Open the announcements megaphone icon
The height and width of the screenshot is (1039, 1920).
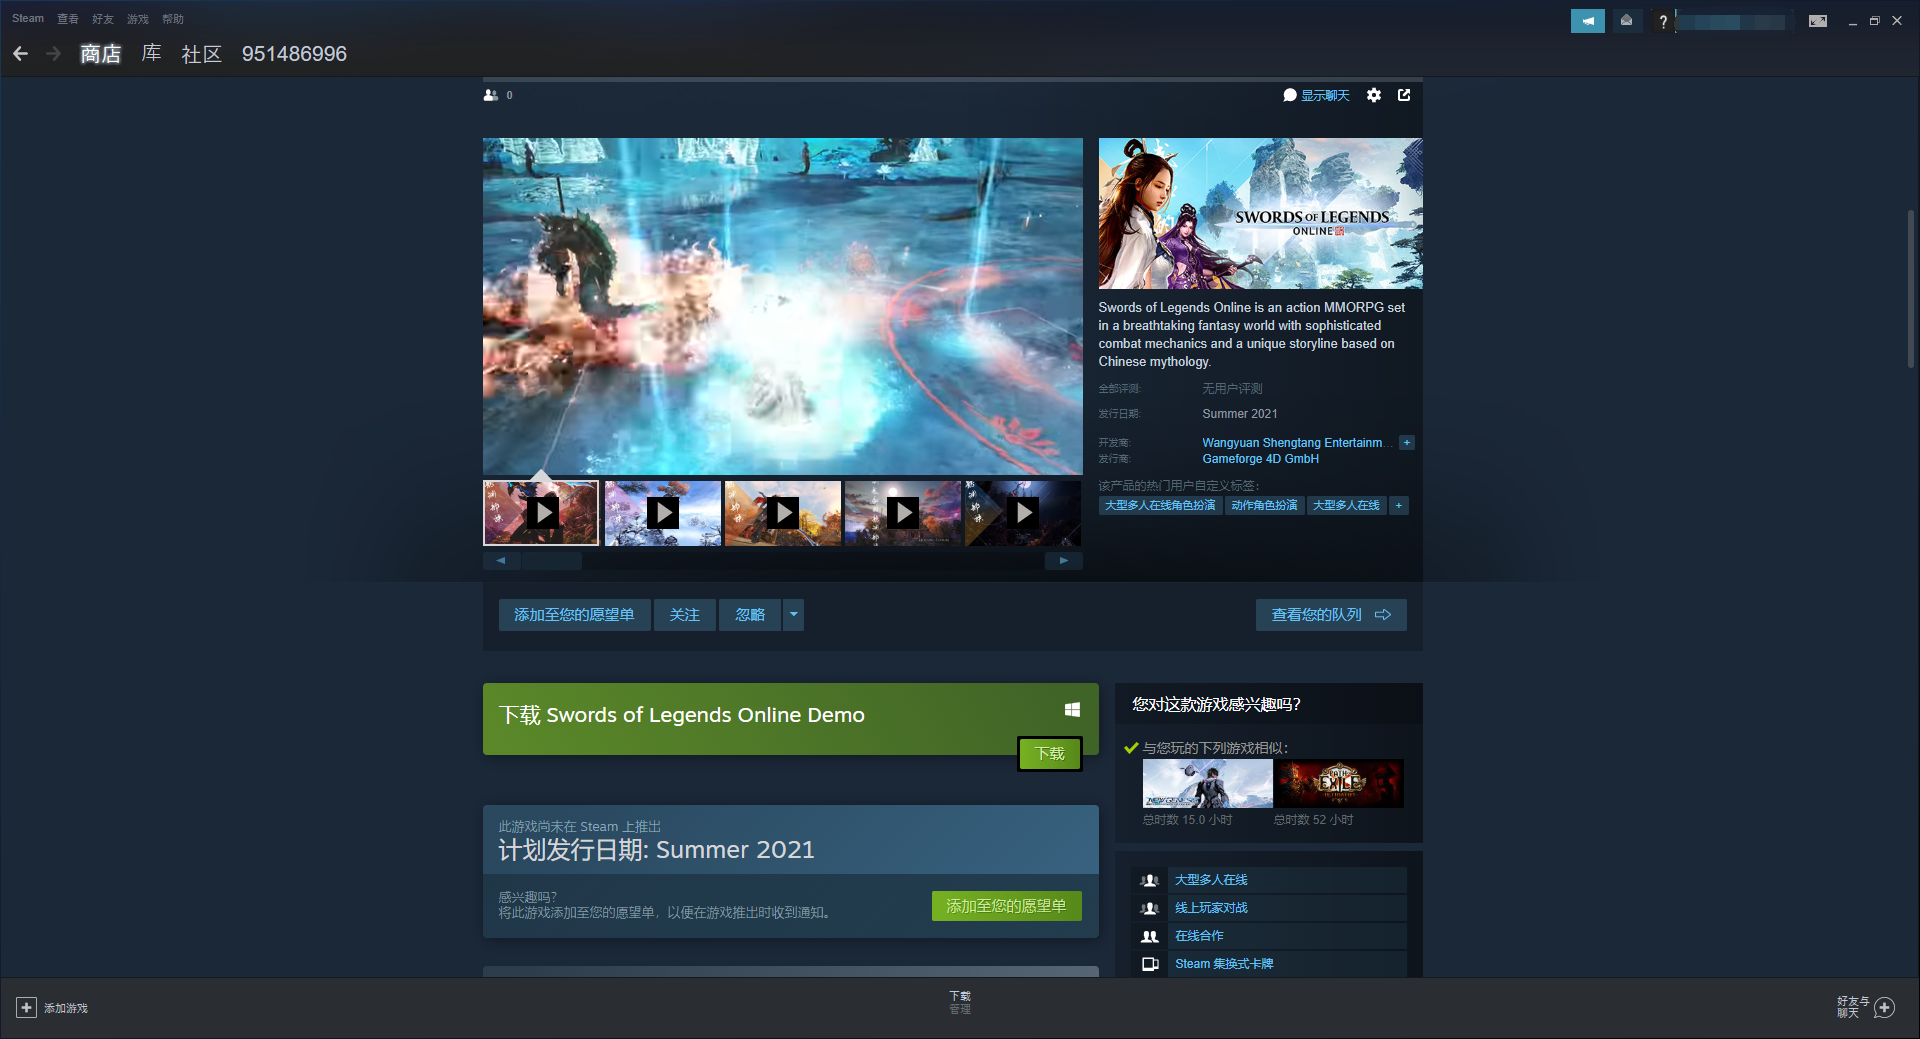1587,21
